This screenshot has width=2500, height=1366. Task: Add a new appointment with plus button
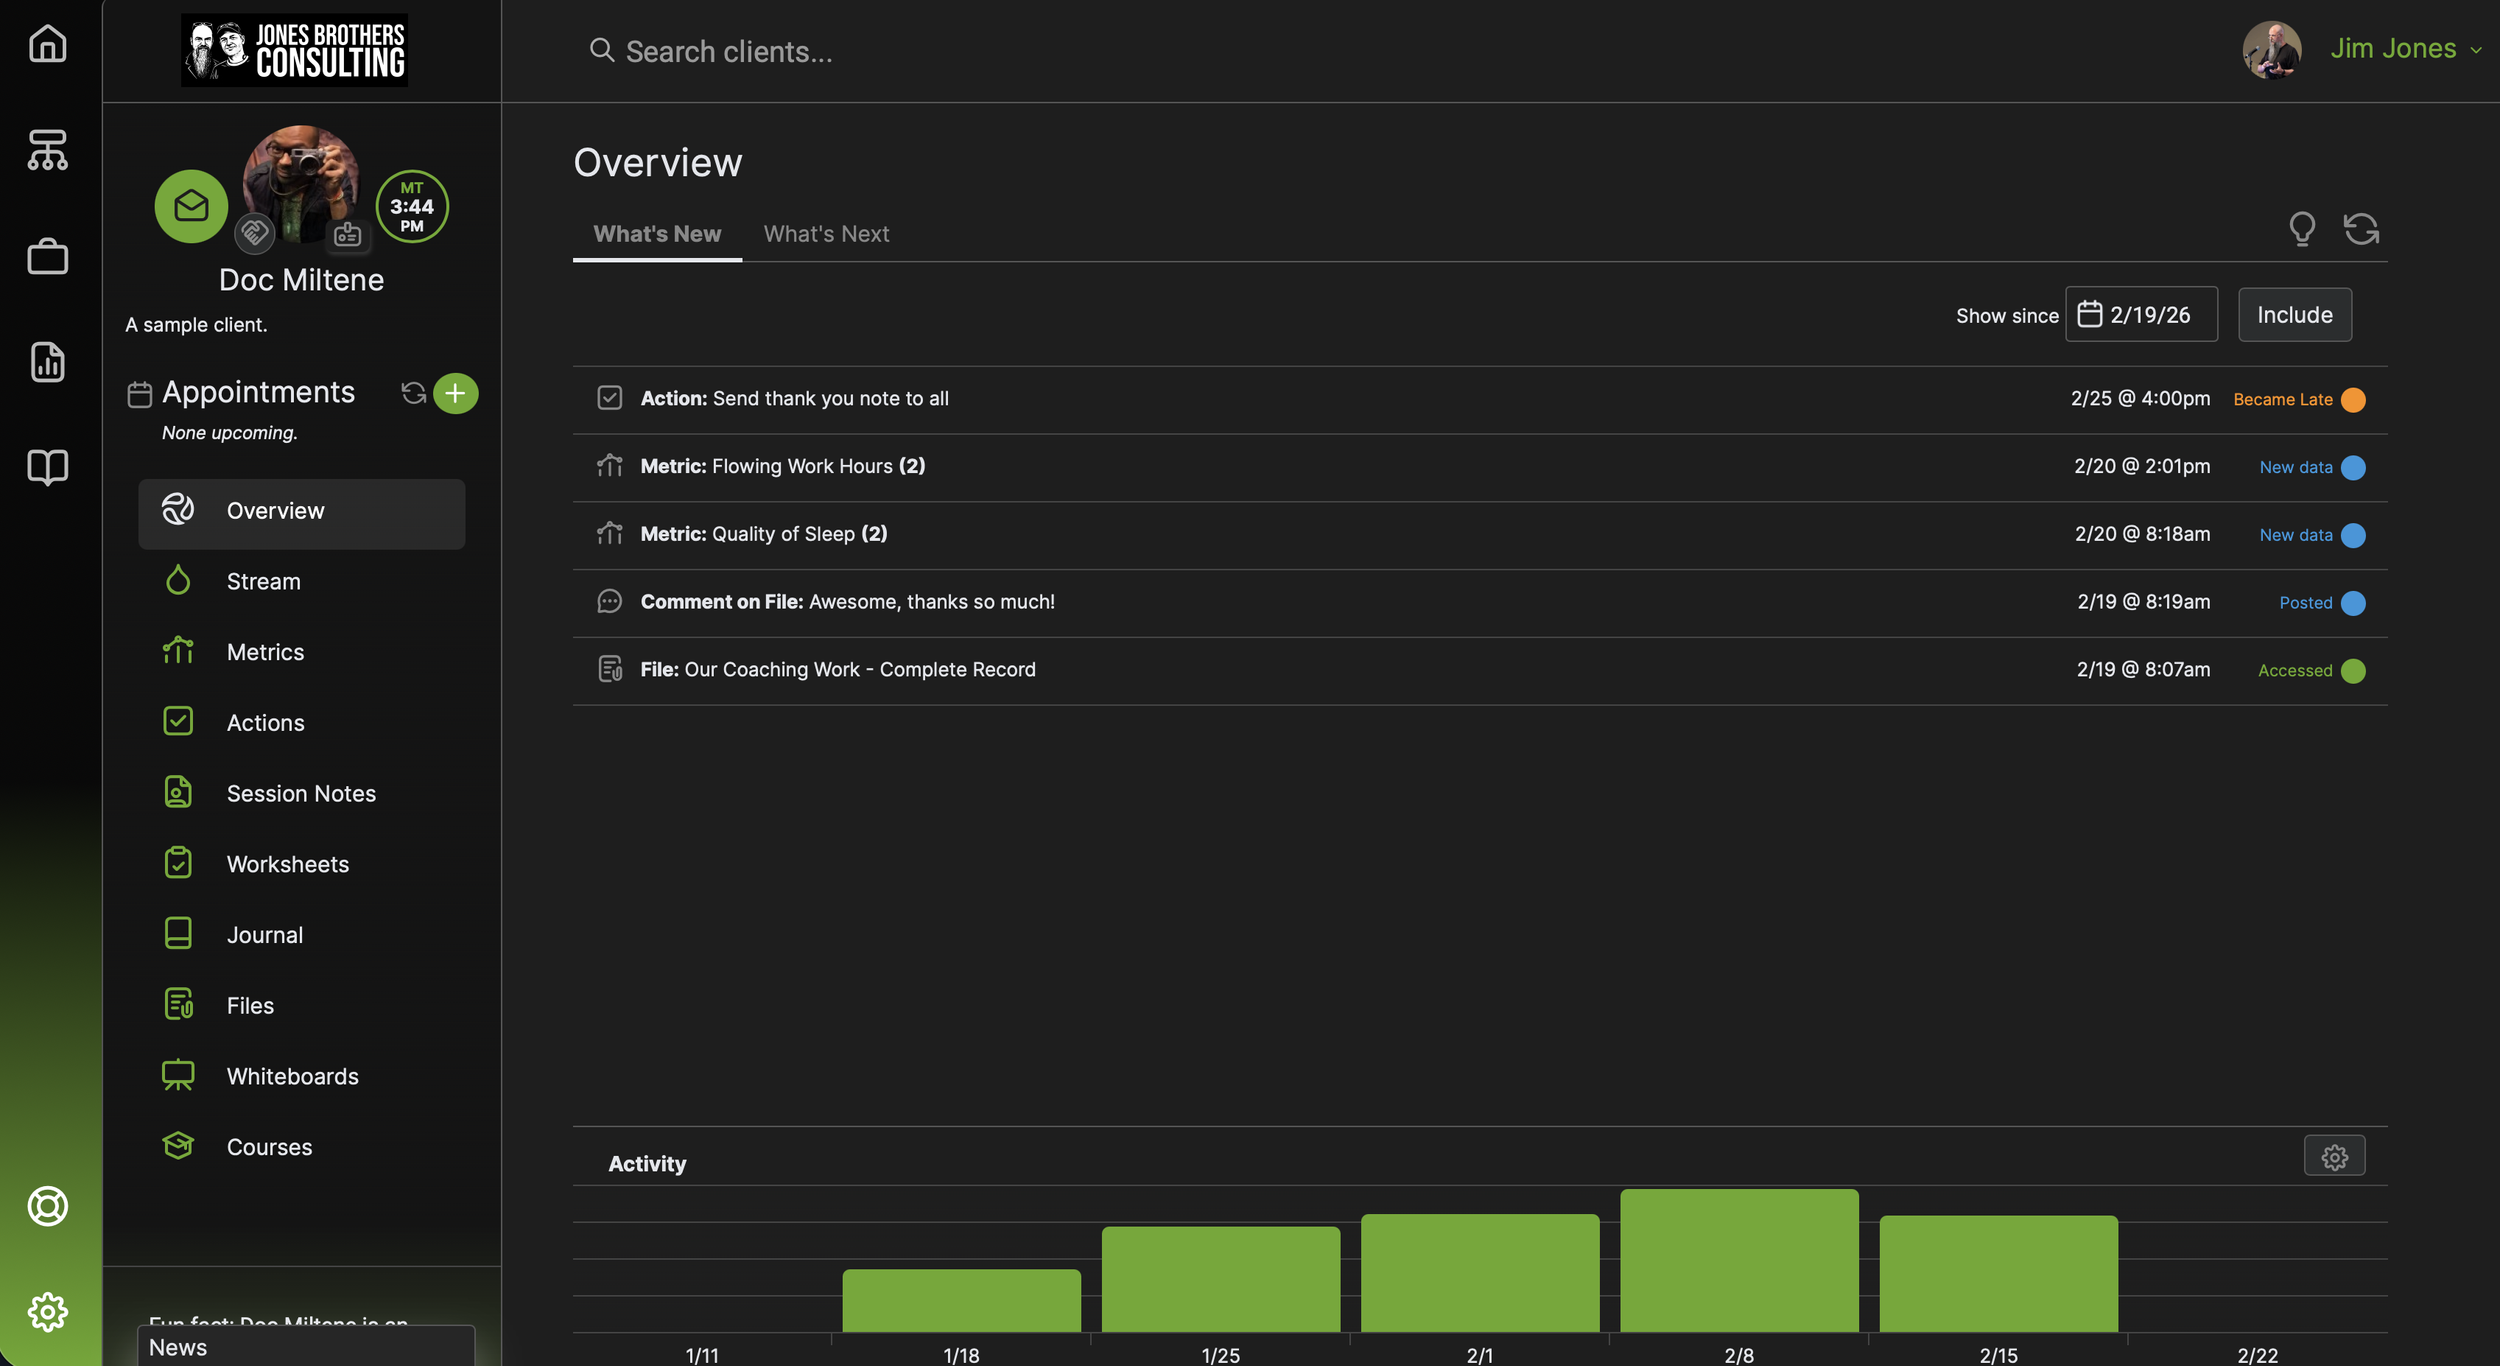pos(455,393)
